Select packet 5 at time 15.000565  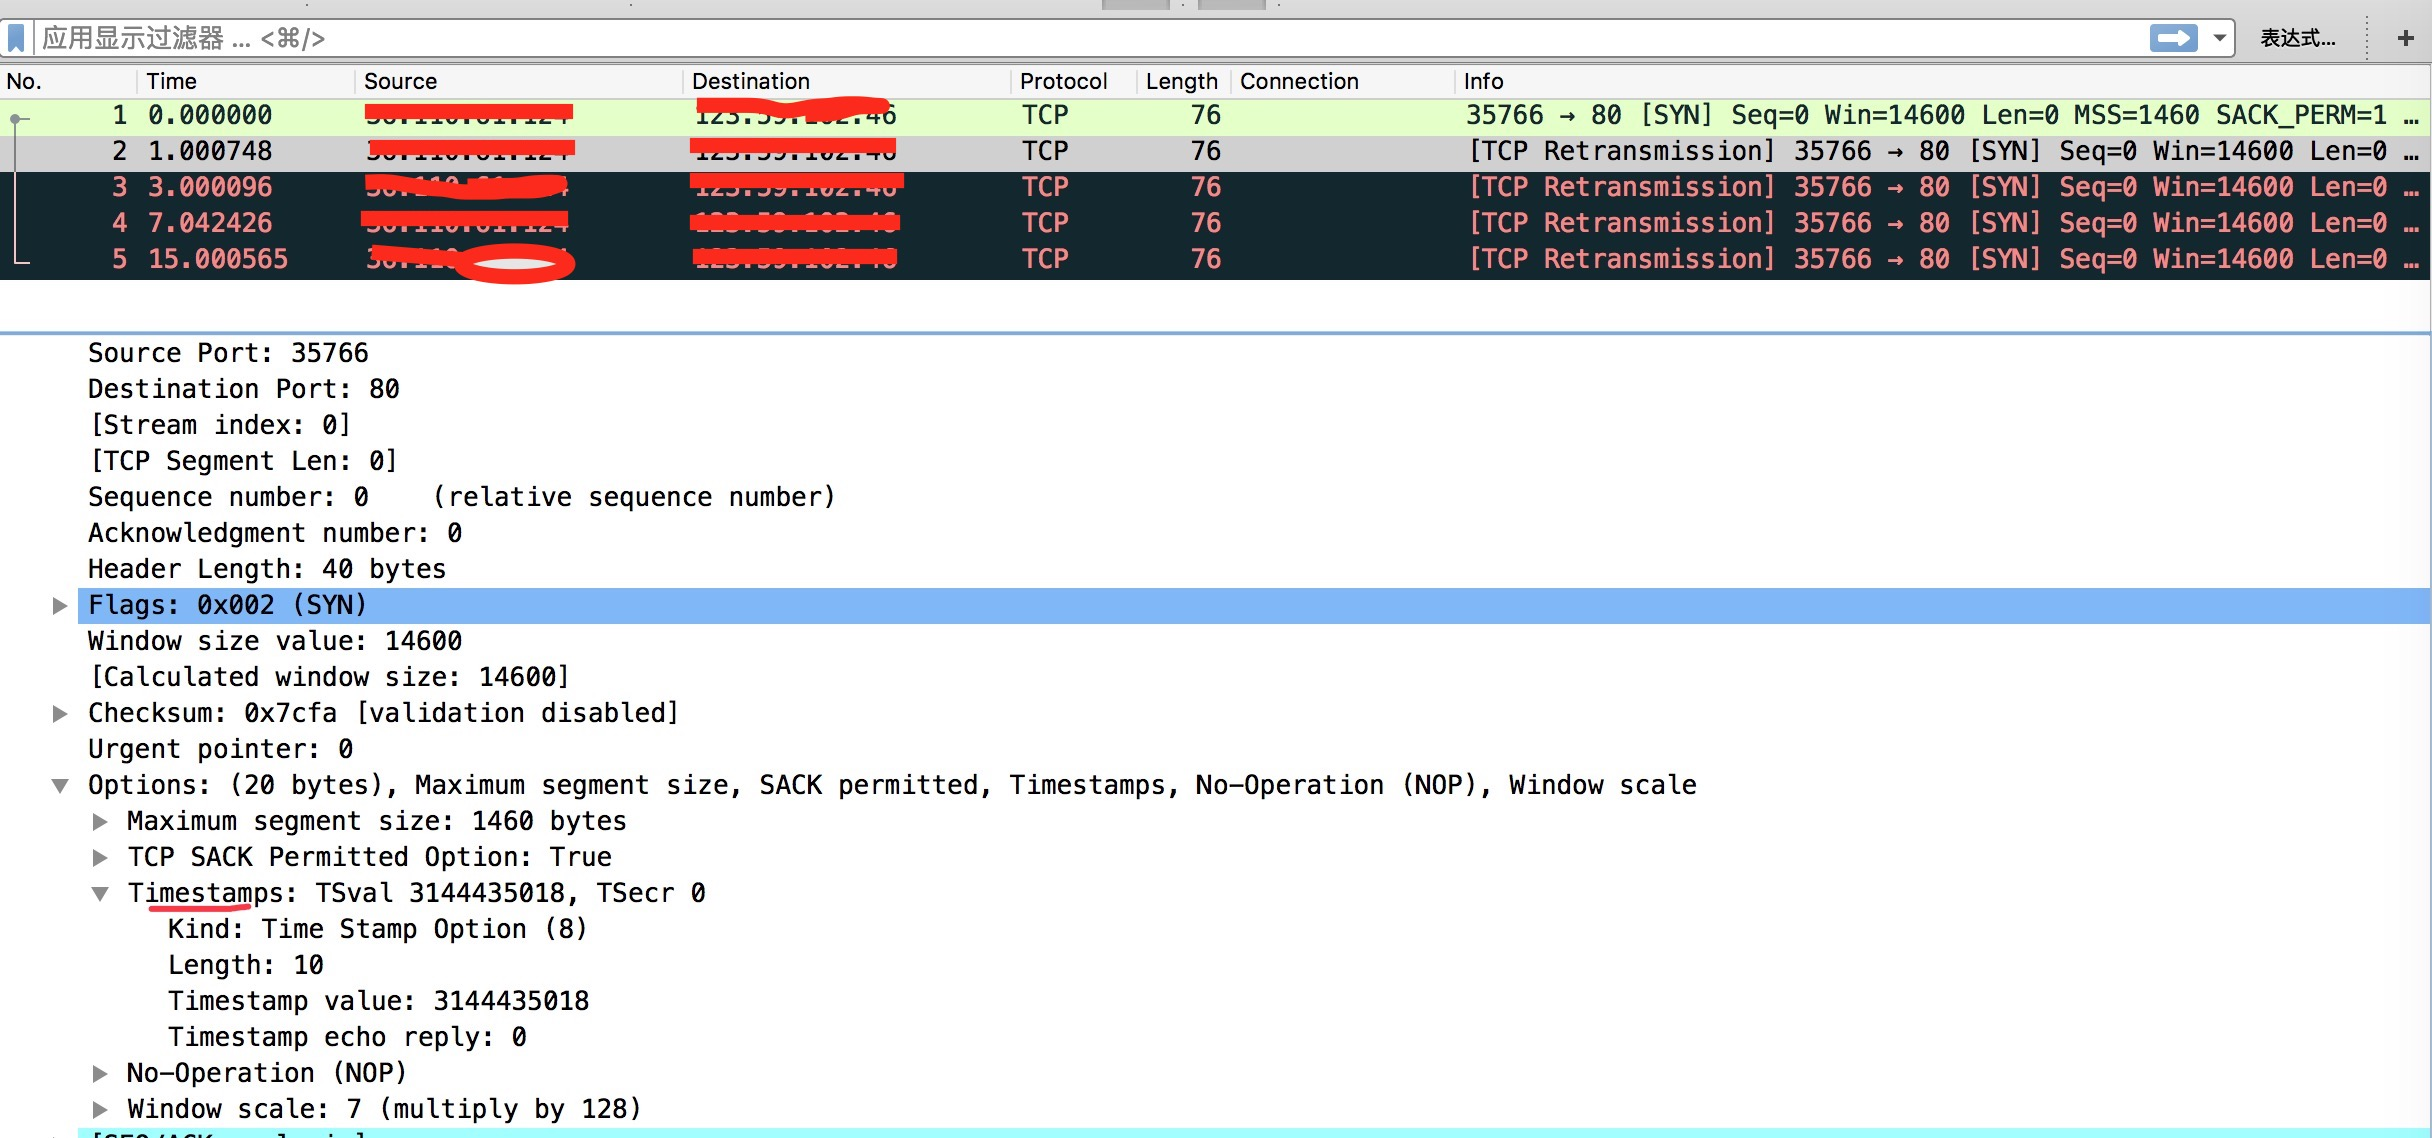pos(1215,259)
